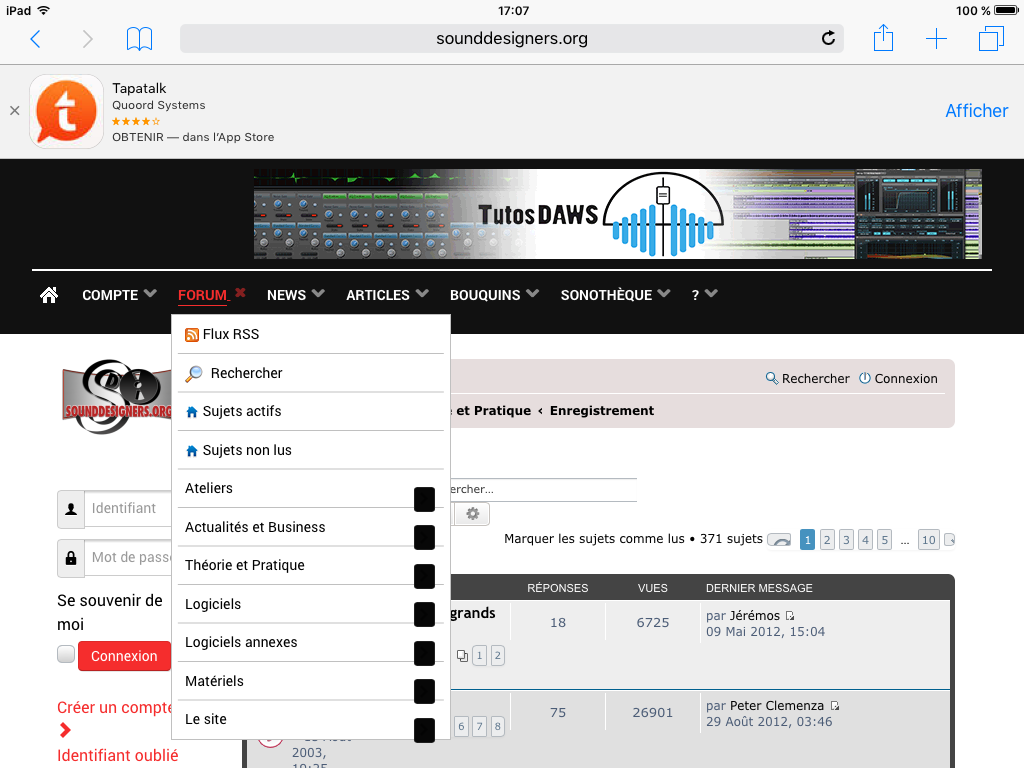This screenshot has height=768, width=1024.
Task: Tap the home icon in navigation bar
Action: tap(48, 295)
